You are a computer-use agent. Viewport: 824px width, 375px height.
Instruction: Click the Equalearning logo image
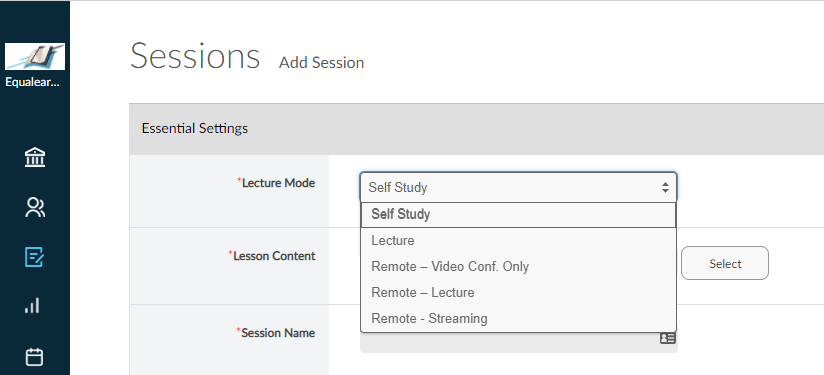pyautogui.click(x=35, y=57)
